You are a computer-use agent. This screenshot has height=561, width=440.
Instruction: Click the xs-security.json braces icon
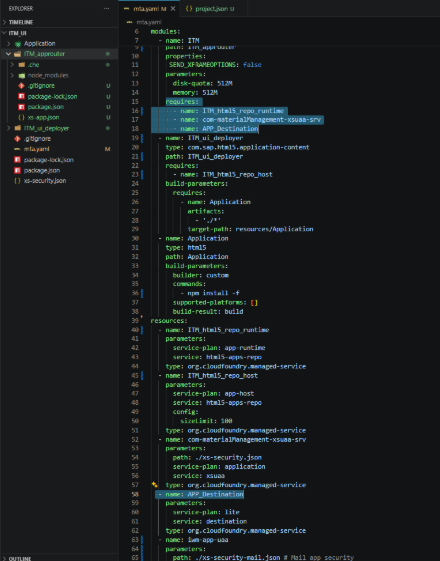pos(17,181)
